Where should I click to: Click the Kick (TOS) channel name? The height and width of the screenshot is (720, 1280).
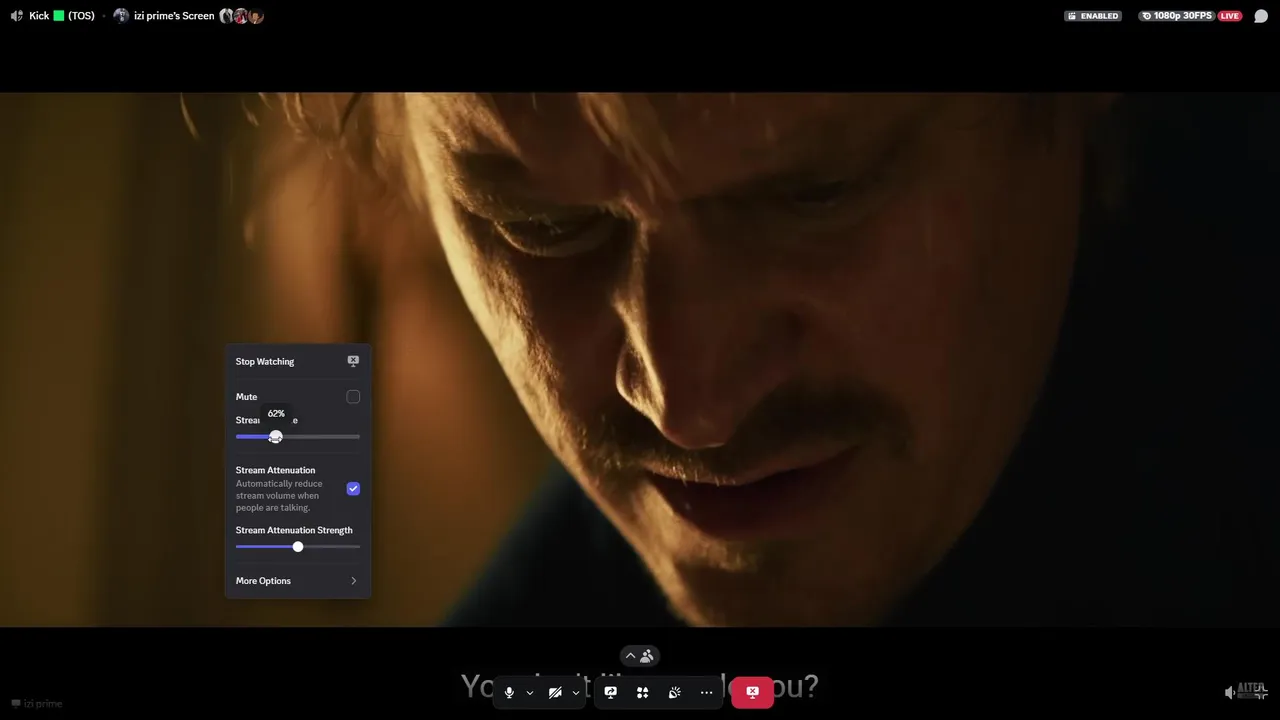[x=62, y=16]
